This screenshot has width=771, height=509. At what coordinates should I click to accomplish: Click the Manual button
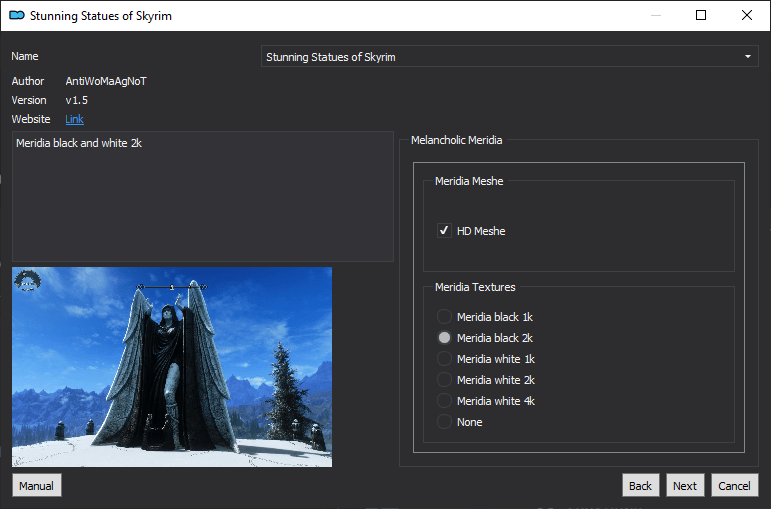tap(36, 485)
